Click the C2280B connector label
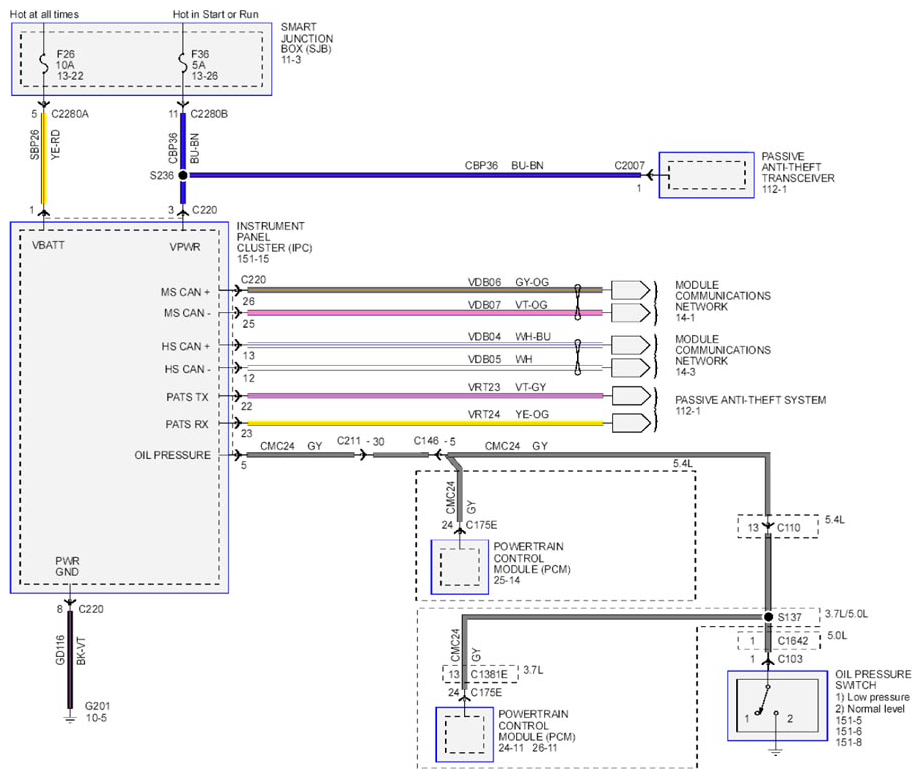The image size is (921, 778). coord(209,114)
